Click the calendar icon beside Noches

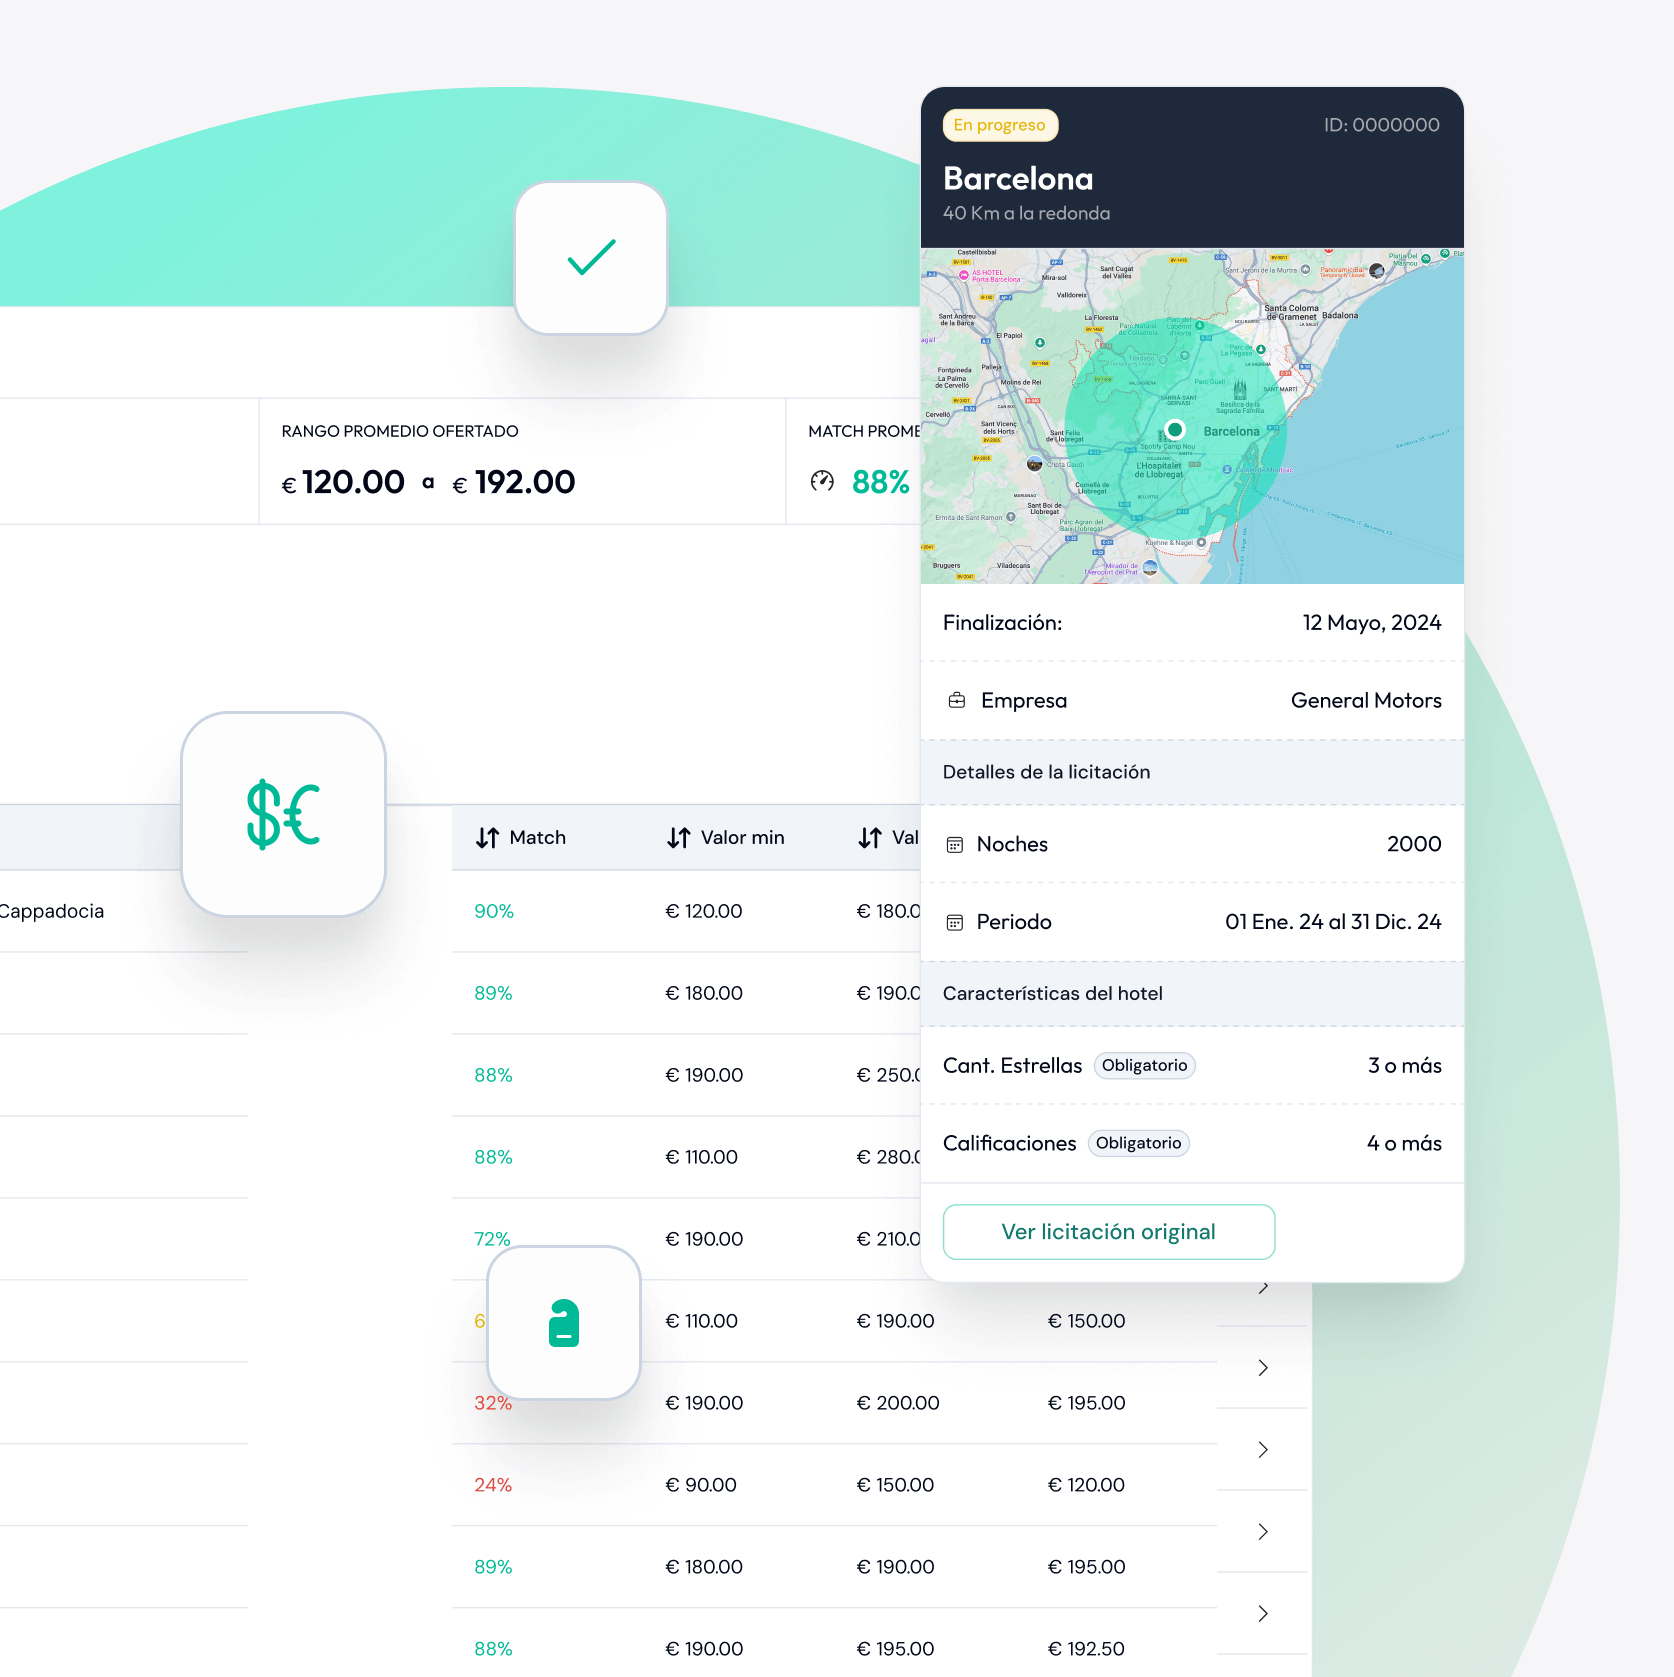tap(955, 845)
